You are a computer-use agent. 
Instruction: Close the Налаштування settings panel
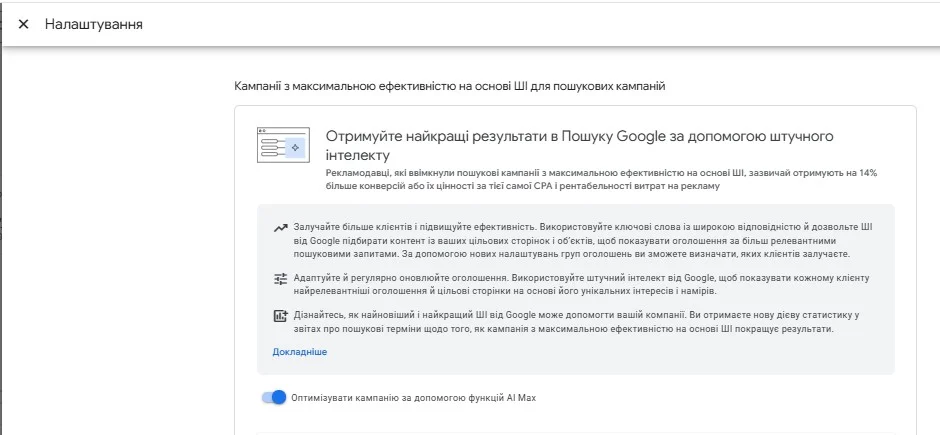23,25
